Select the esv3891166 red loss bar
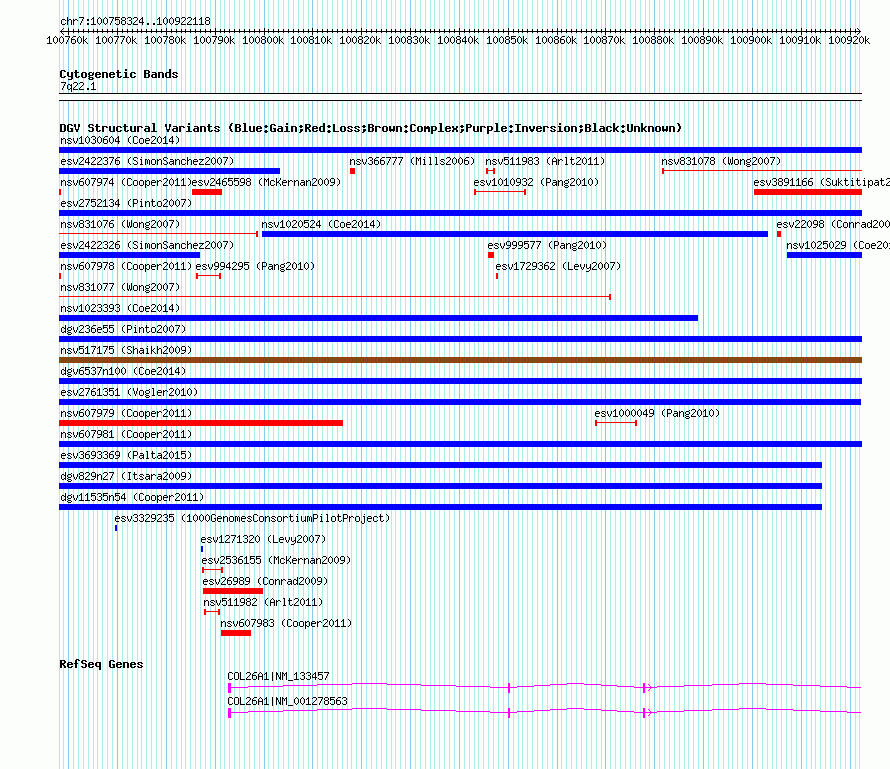Screen dimensions: 890x769 pyautogui.click(x=808, y=192)
